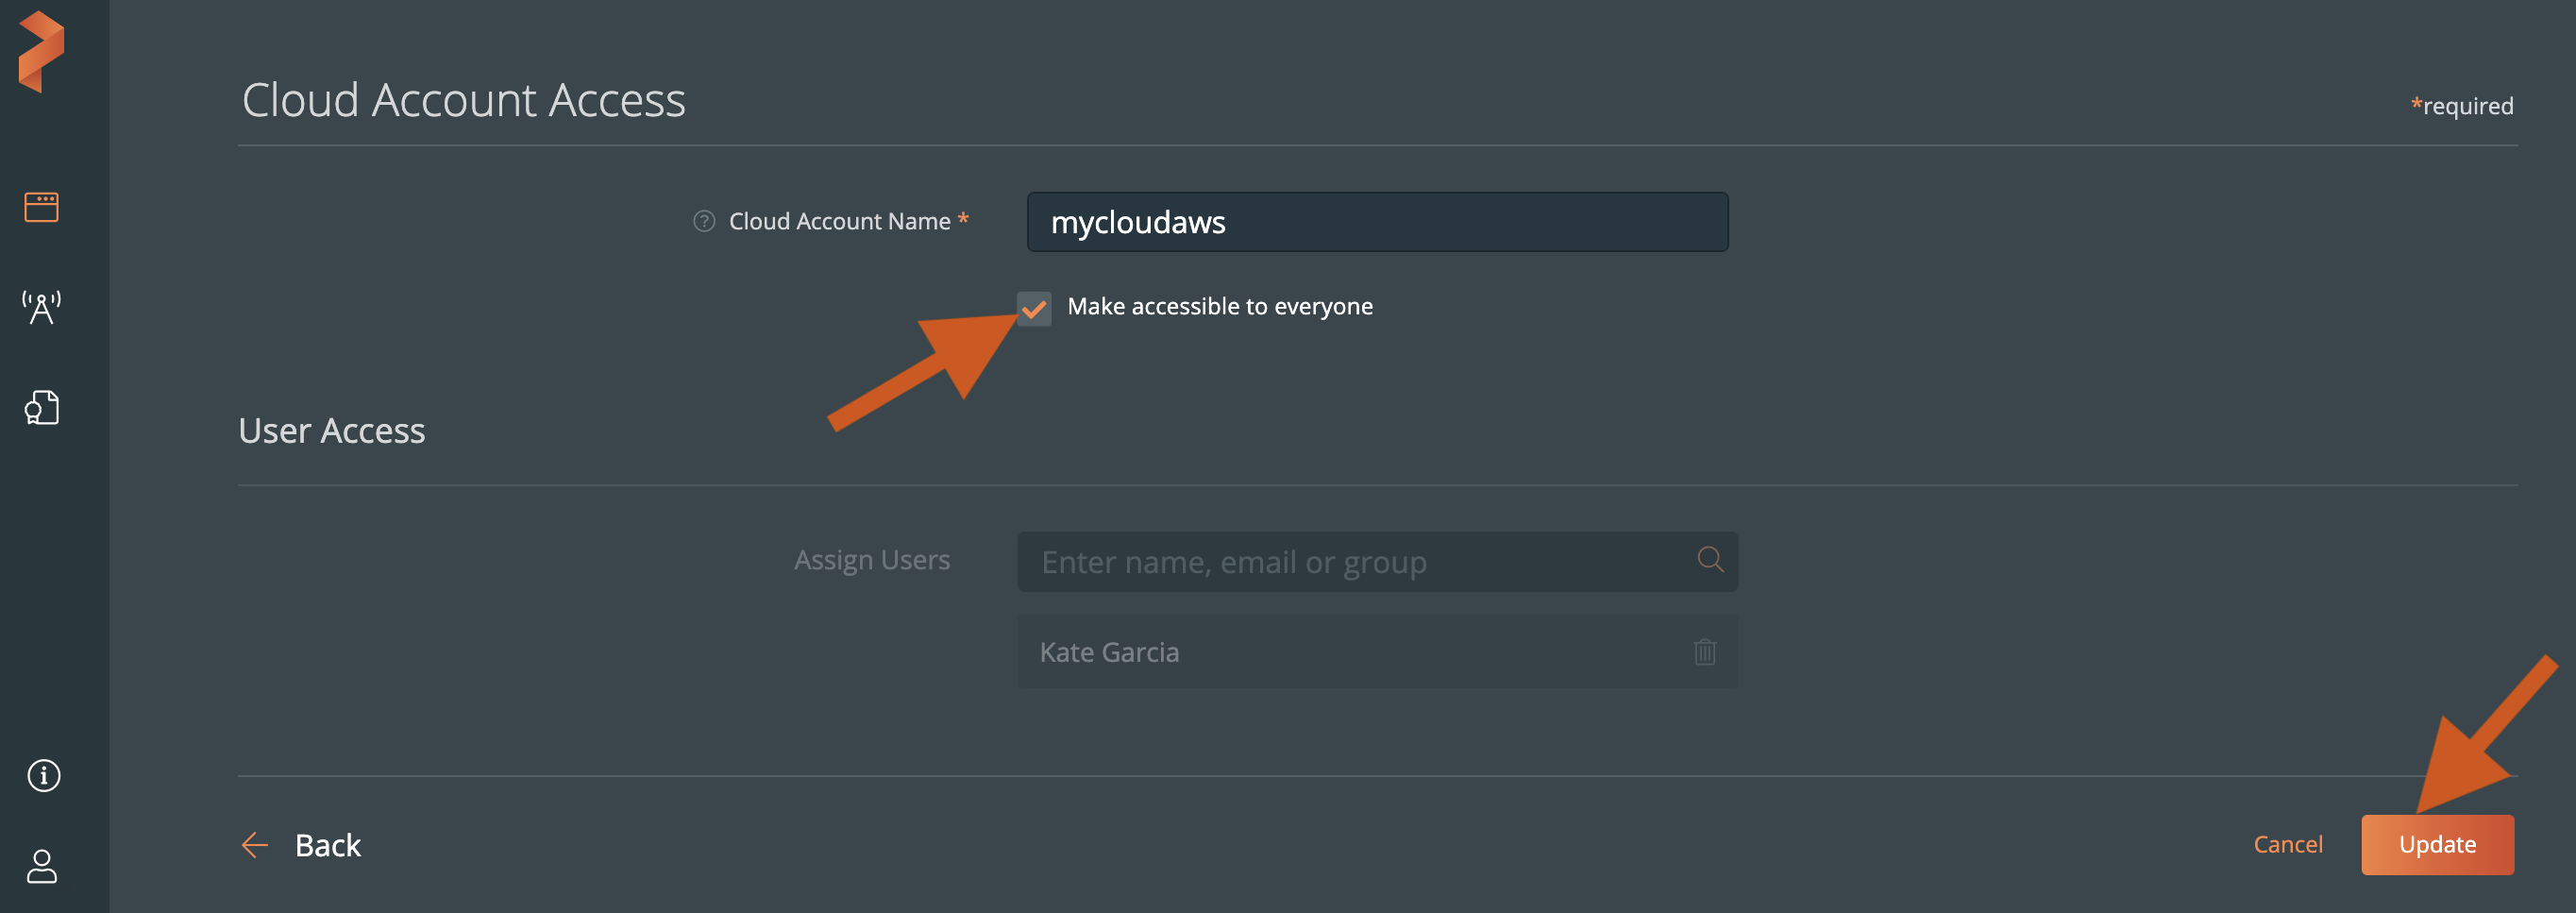Click the left arrow icon beside Back

[255, 845]
